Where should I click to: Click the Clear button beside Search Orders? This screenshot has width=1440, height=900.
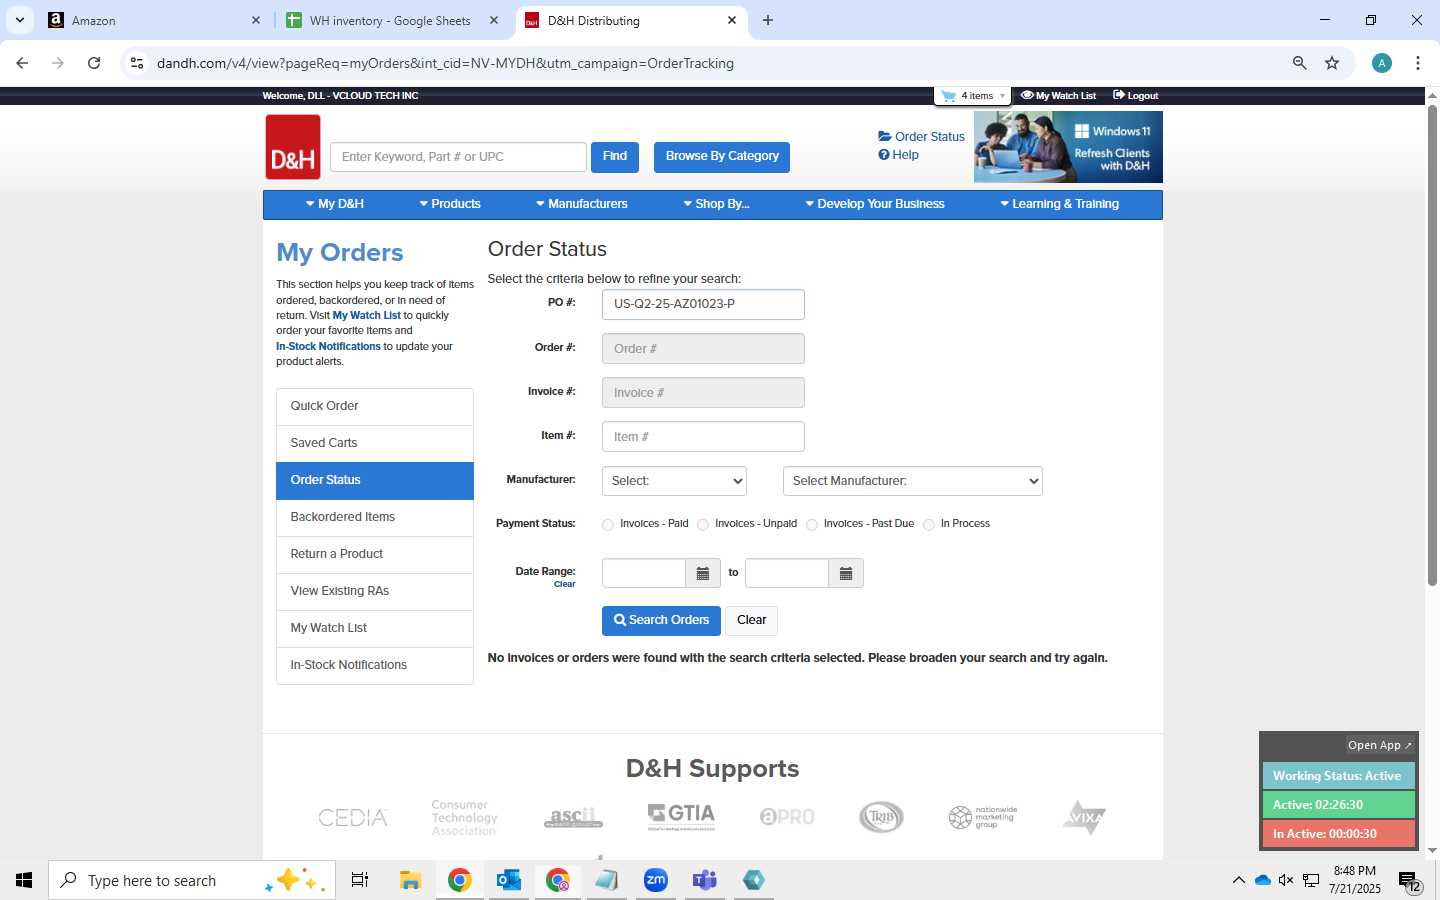(751, 620)
